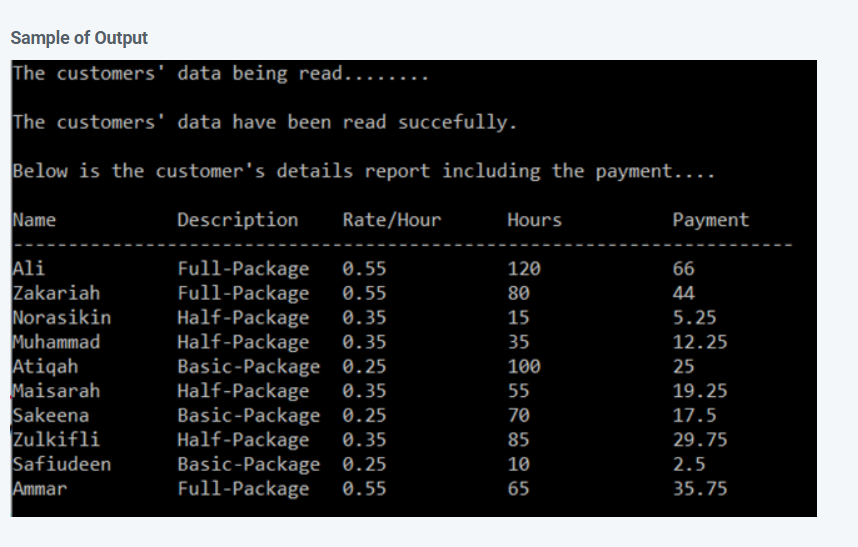Click 'Half-Package' in Norasikin's row

point(244,317)
